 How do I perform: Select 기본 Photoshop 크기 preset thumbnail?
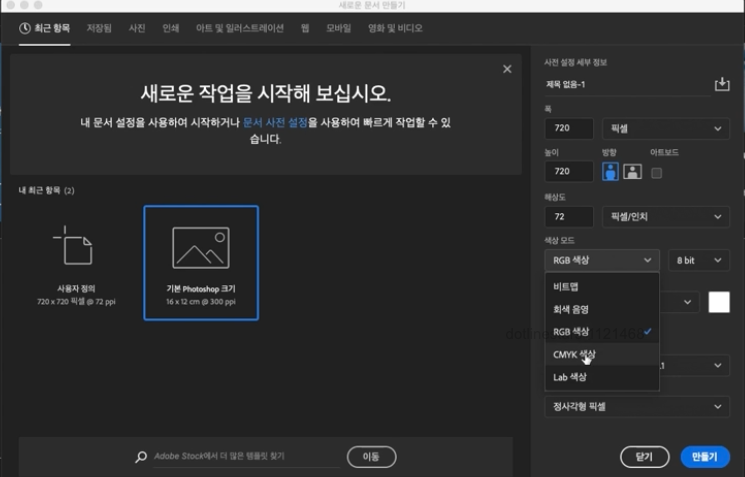coord(201,263)
